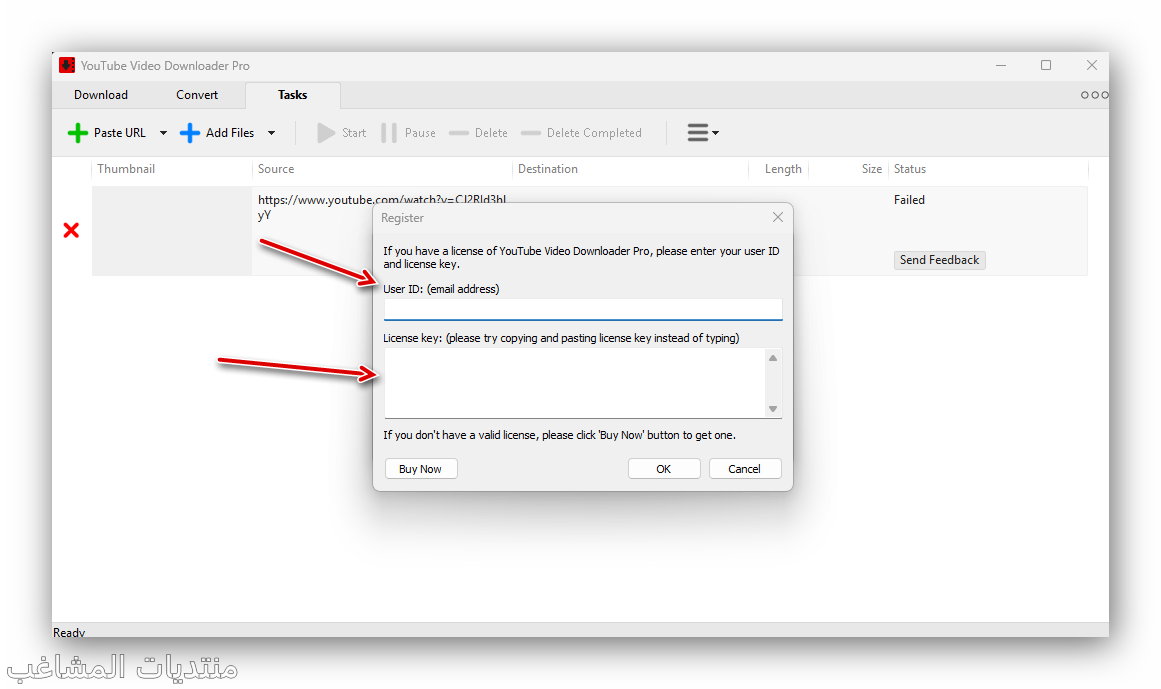1161x689 pixels.
Task: Click the Size column header
Action: tap(871, 169)
